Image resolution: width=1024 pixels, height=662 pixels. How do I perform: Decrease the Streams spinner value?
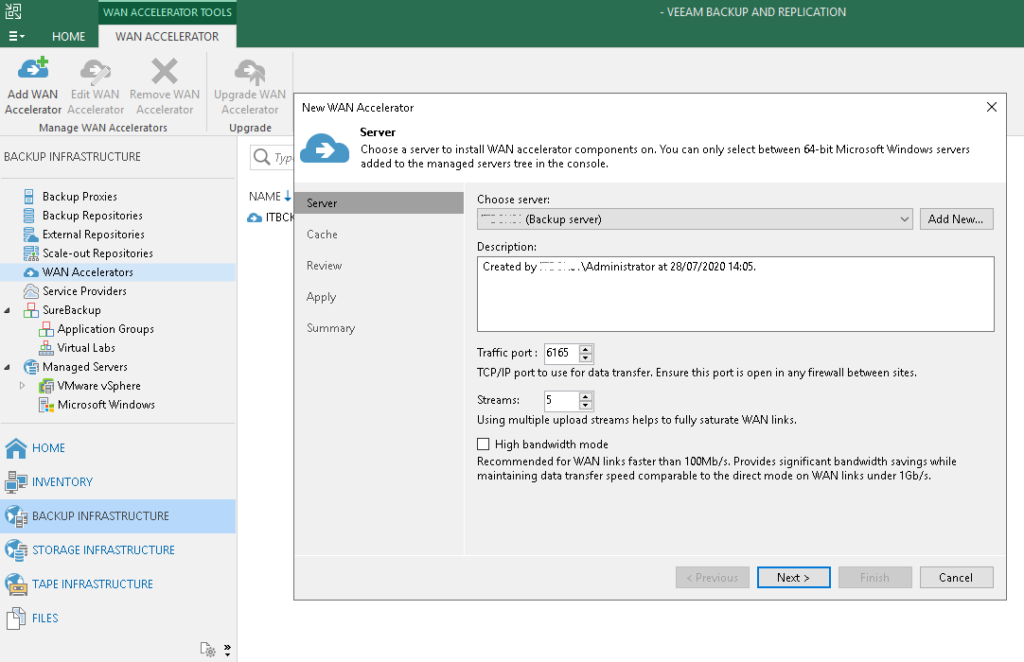586,405
